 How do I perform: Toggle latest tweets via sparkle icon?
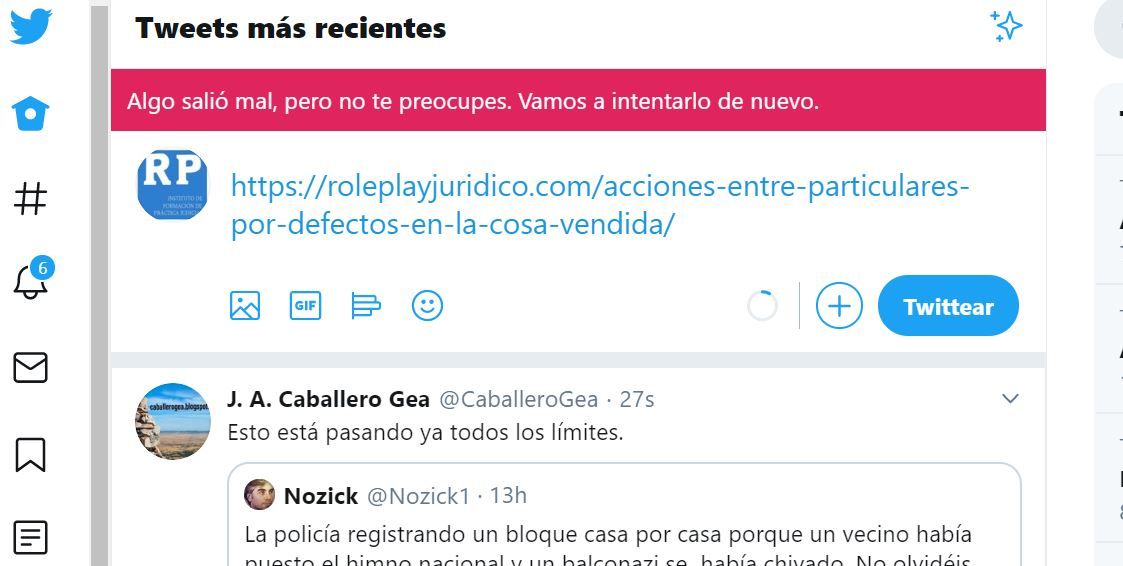[x=1006, y=27]
